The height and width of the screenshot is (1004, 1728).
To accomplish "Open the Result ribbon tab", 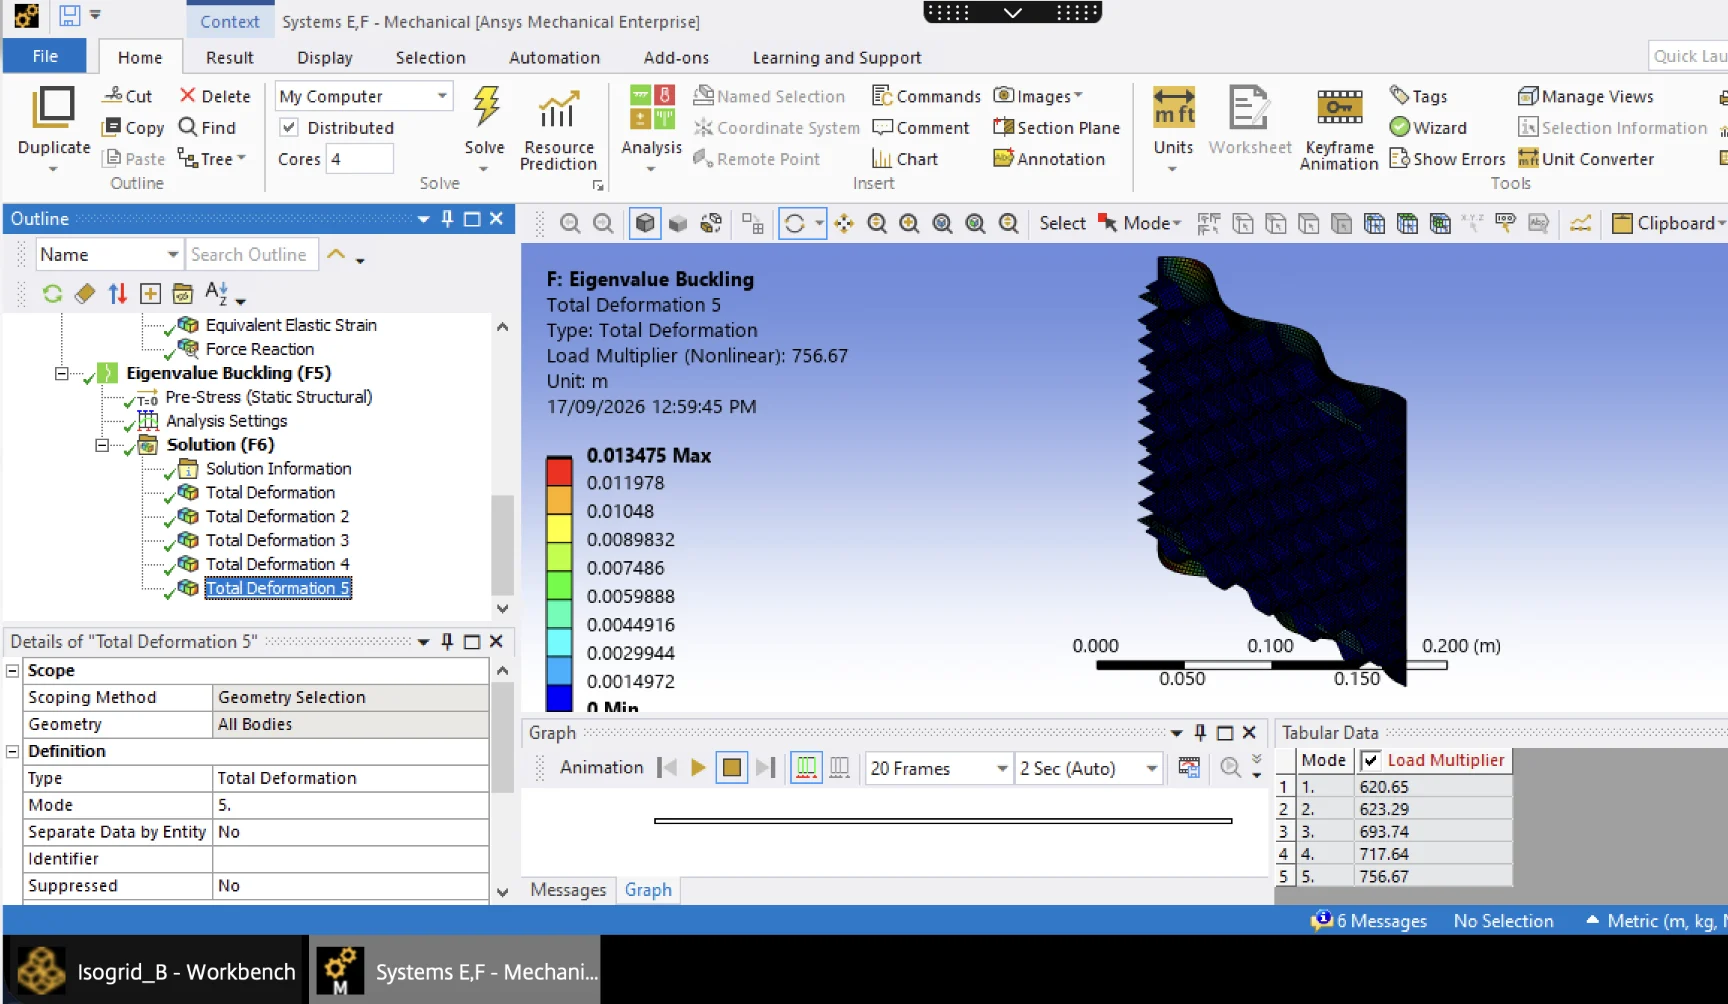I will tap(229, 57).
